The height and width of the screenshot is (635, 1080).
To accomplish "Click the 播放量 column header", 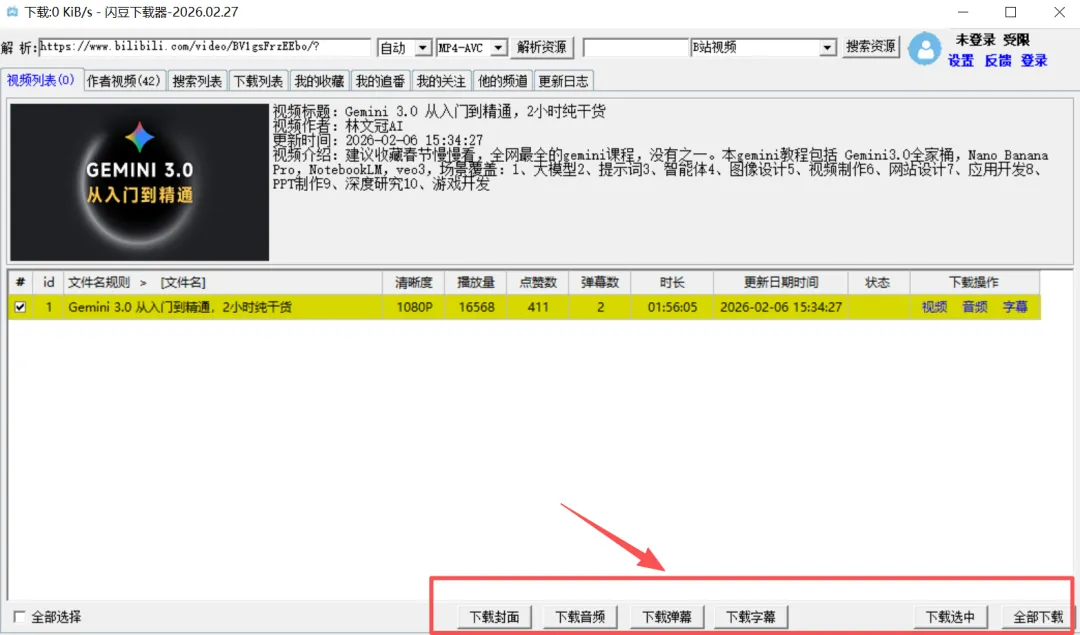I will click(x=476, y=282).
